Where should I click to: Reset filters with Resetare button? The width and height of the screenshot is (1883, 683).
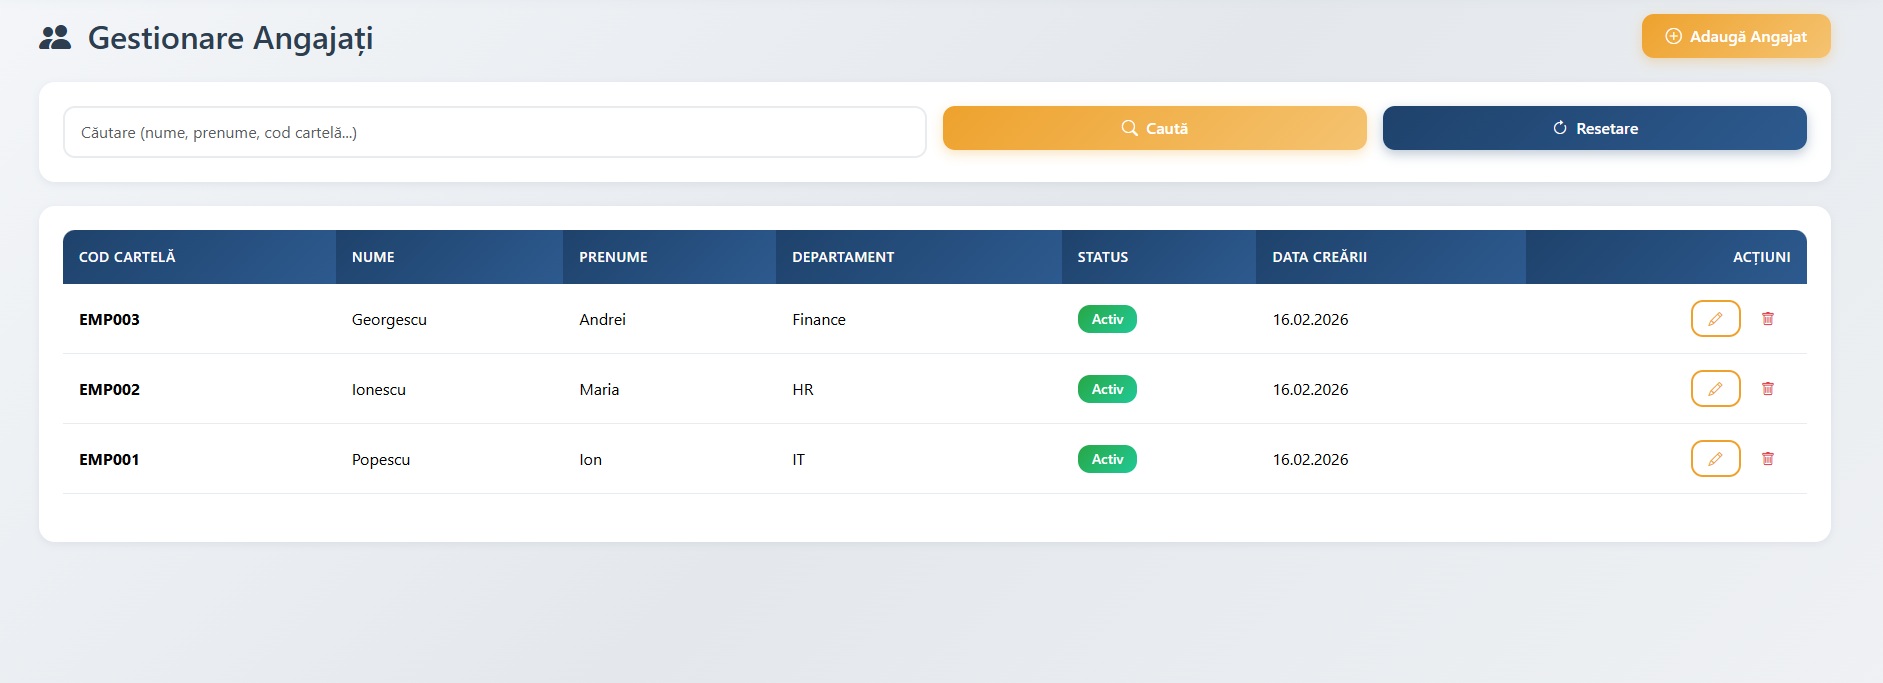[1594, 128]
